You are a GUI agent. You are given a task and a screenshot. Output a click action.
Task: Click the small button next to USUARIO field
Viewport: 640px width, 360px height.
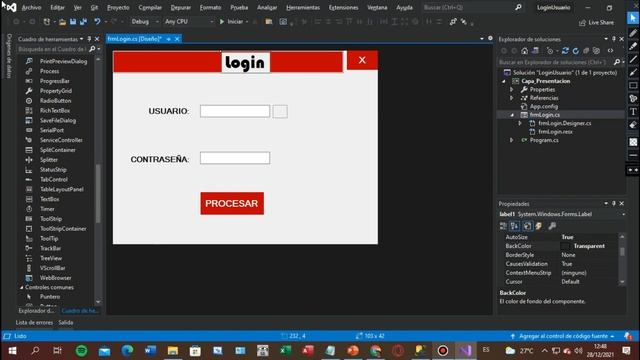[x=280, y=111]
